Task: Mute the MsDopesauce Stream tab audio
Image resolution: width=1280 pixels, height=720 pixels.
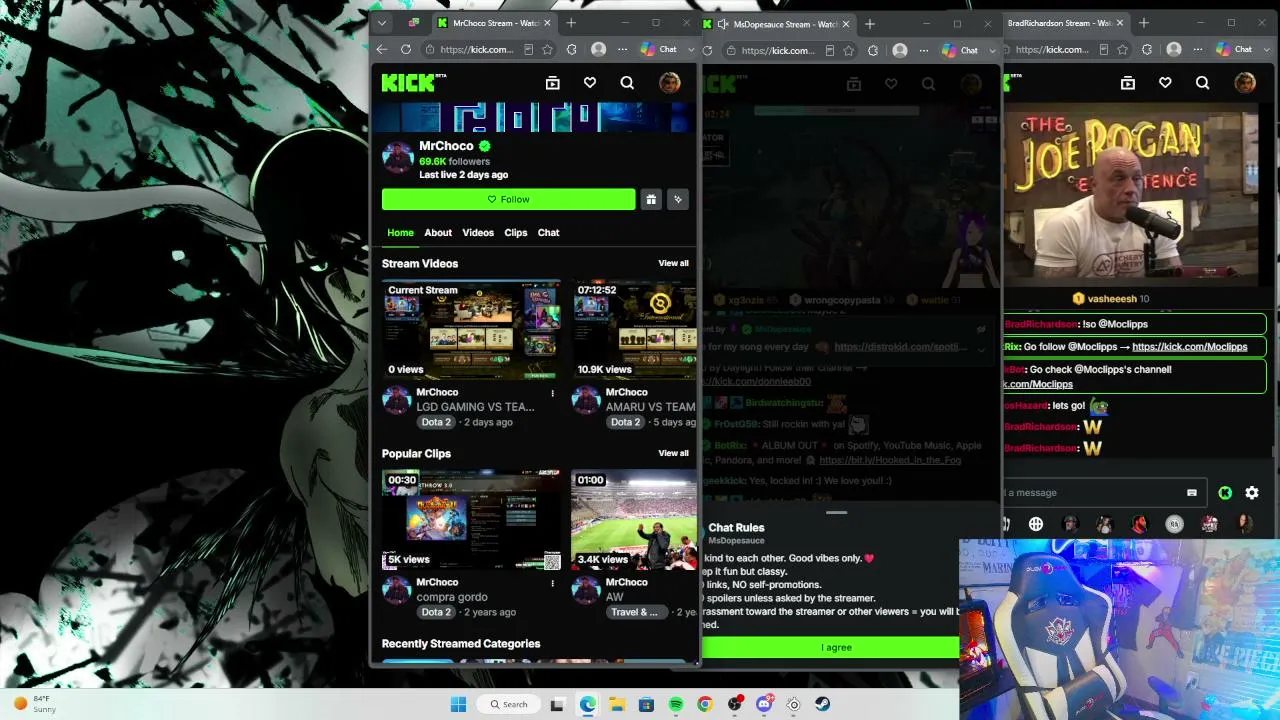Action: 723,24
